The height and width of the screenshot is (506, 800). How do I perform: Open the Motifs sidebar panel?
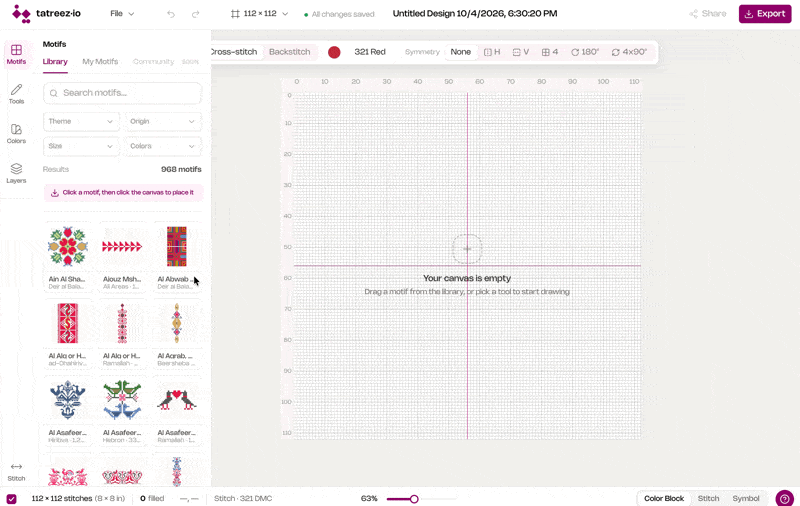(x=16, y=55)
